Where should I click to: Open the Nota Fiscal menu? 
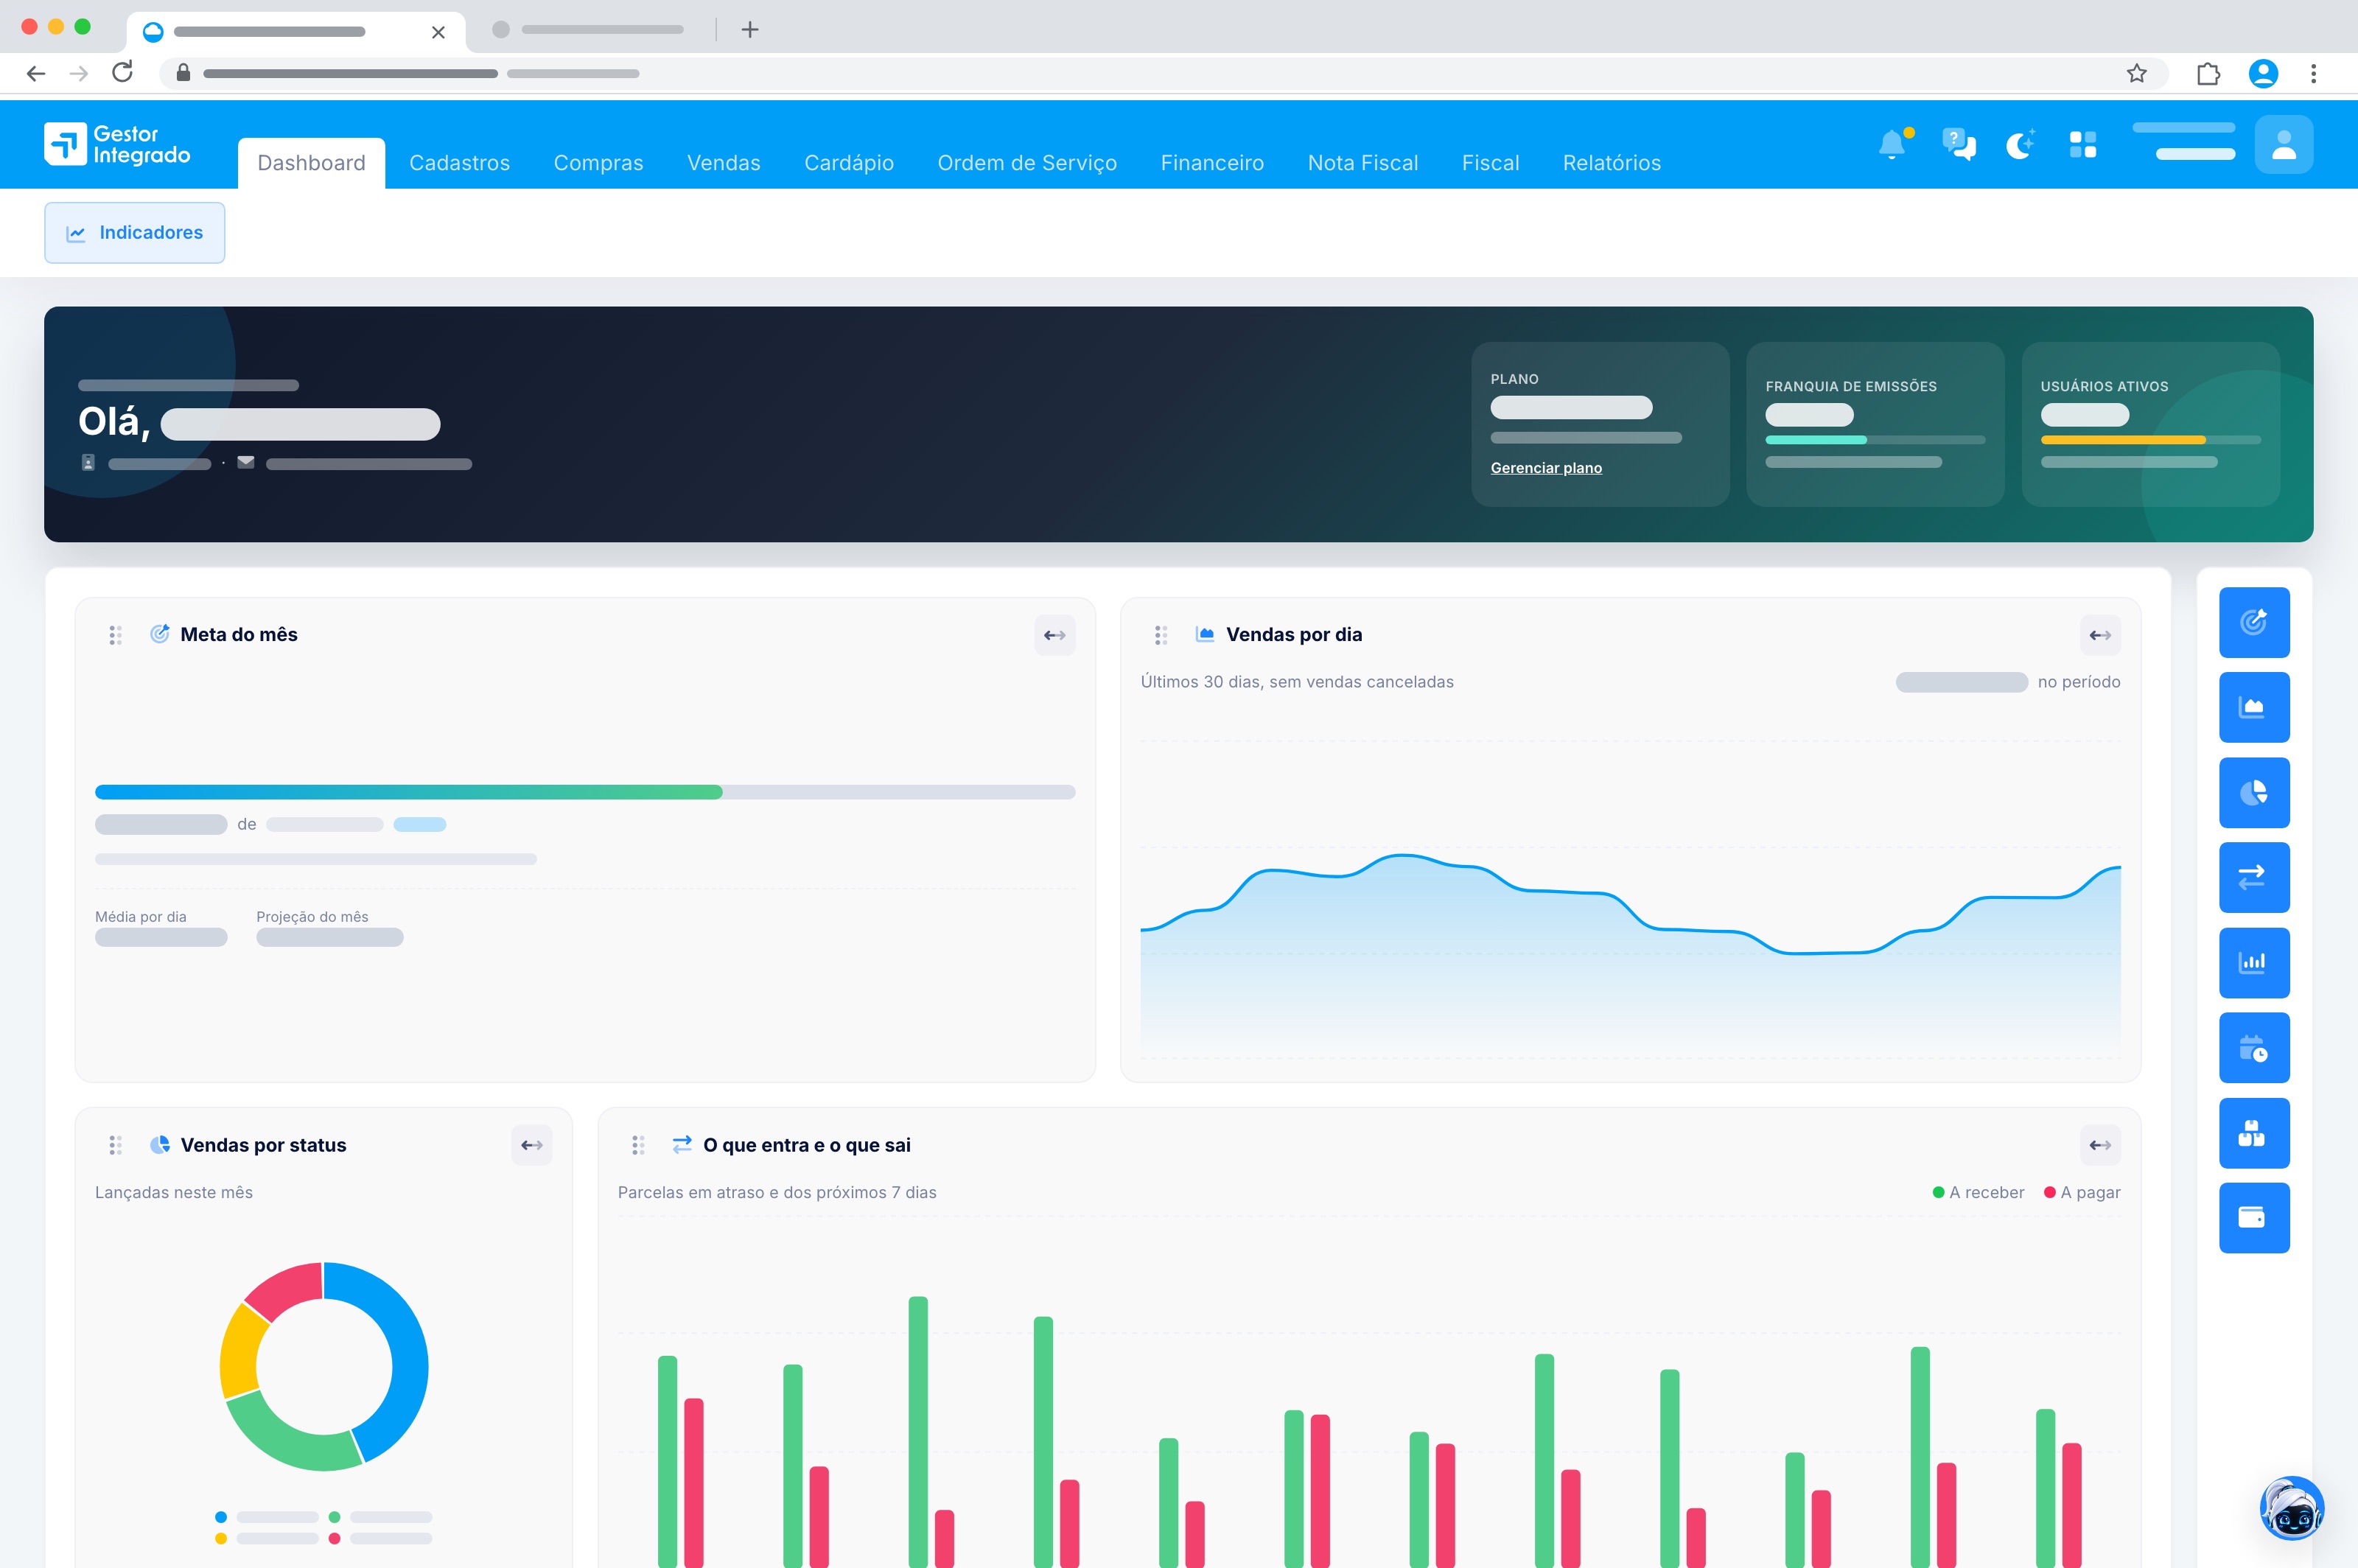click(1363, 163)
